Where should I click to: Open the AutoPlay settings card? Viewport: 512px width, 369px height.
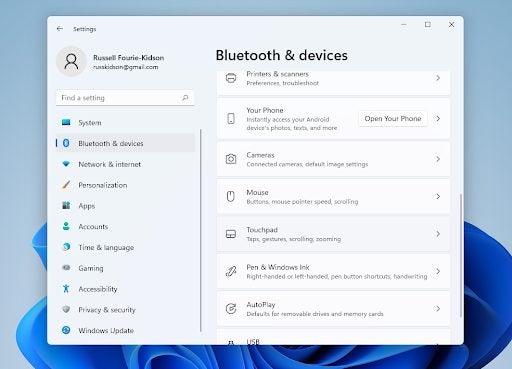pyautogui.click(x=333, y=309)
